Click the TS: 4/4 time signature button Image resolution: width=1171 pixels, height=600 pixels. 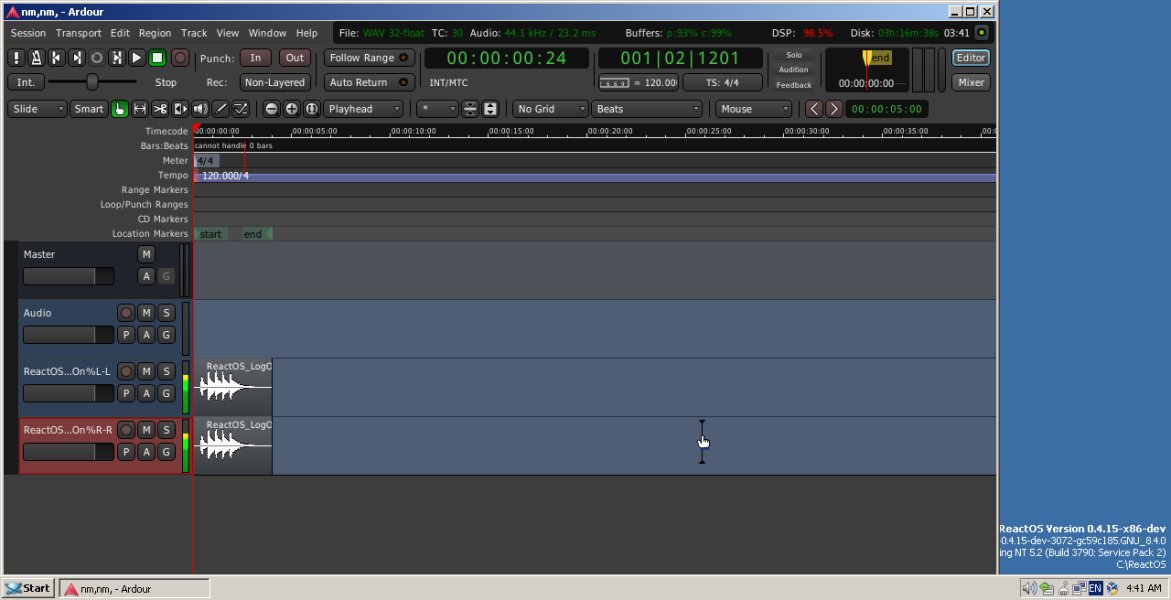722,82
